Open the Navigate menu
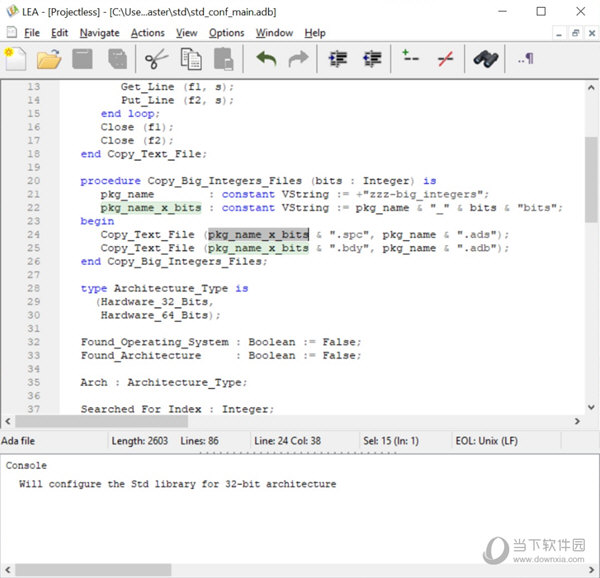 [99, 33]
